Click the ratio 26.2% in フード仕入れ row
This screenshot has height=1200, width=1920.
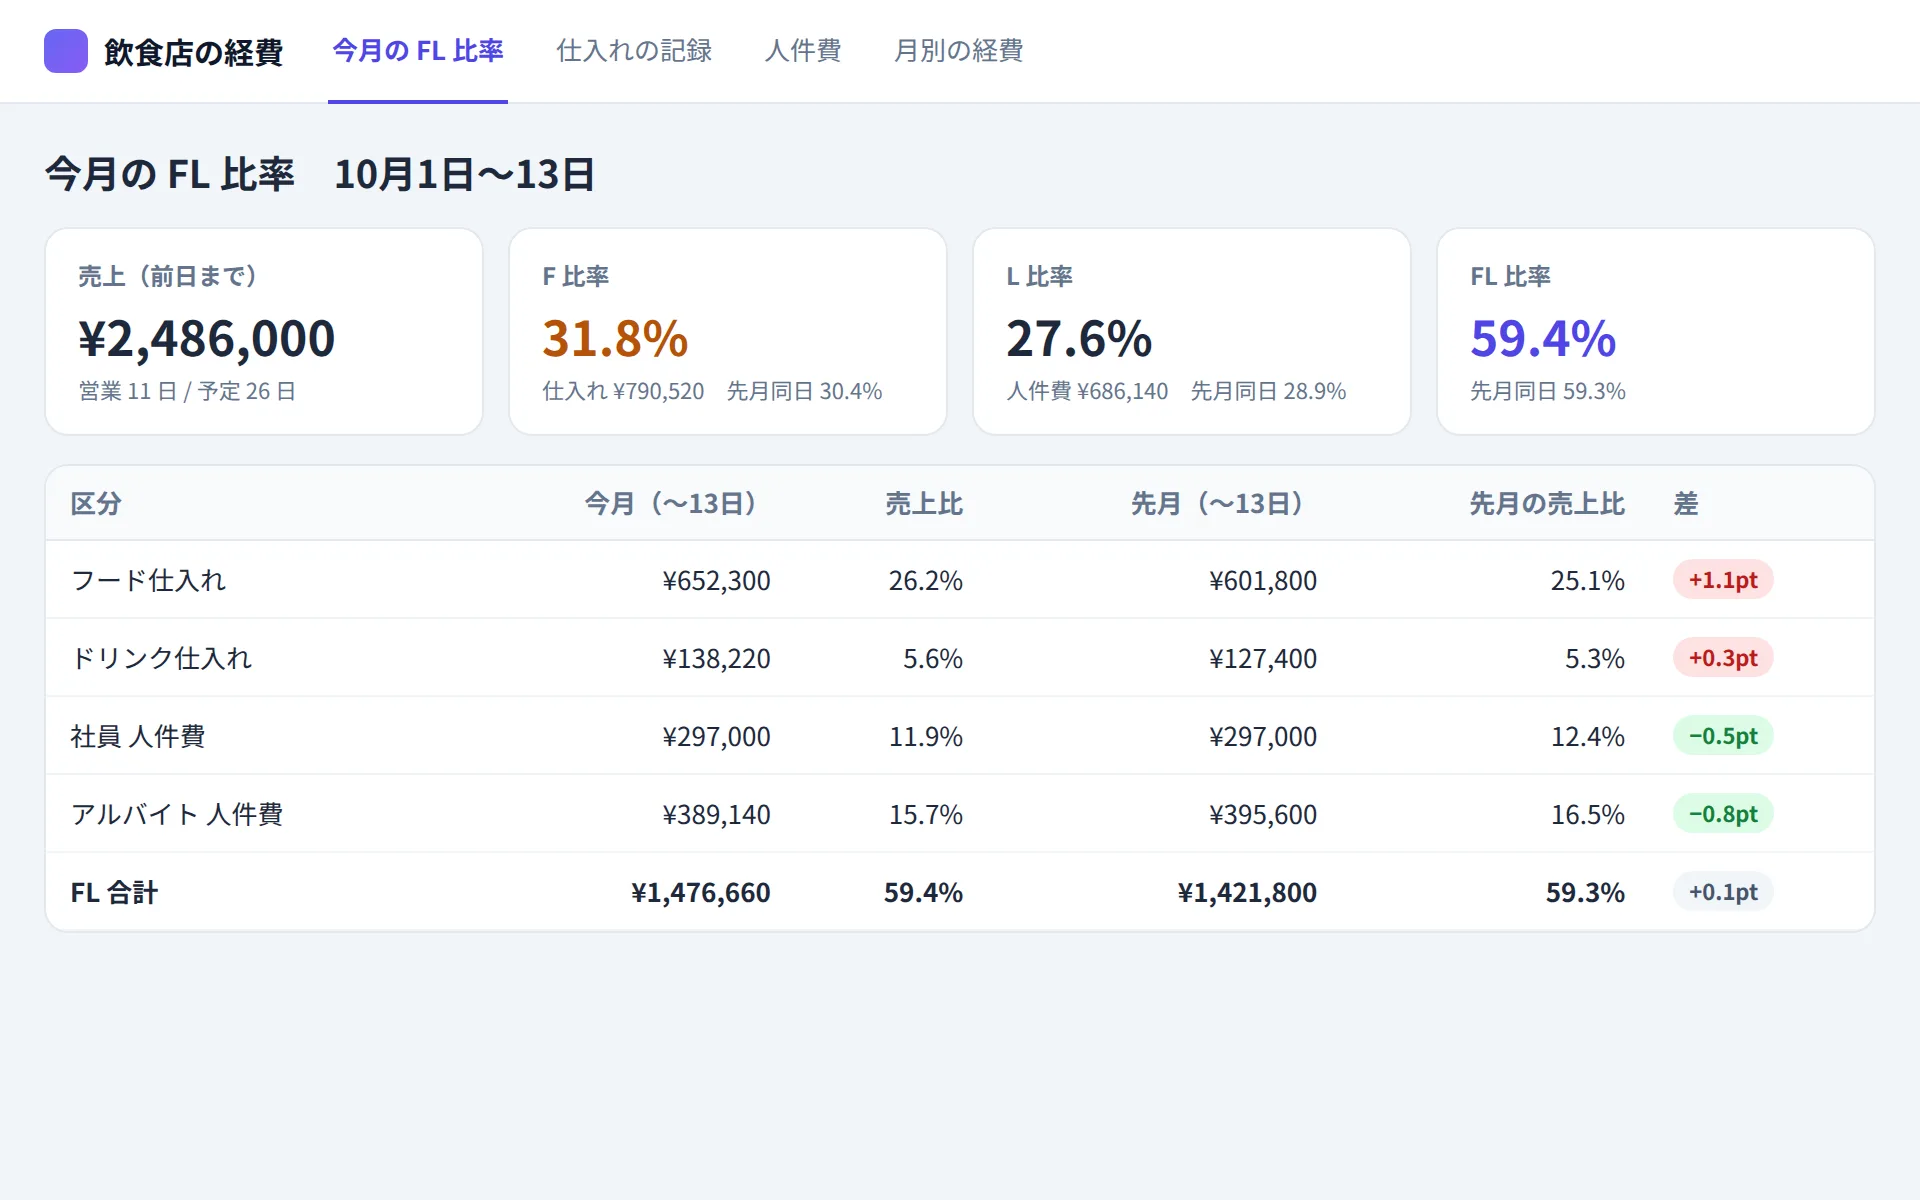[x=926, y=580]
